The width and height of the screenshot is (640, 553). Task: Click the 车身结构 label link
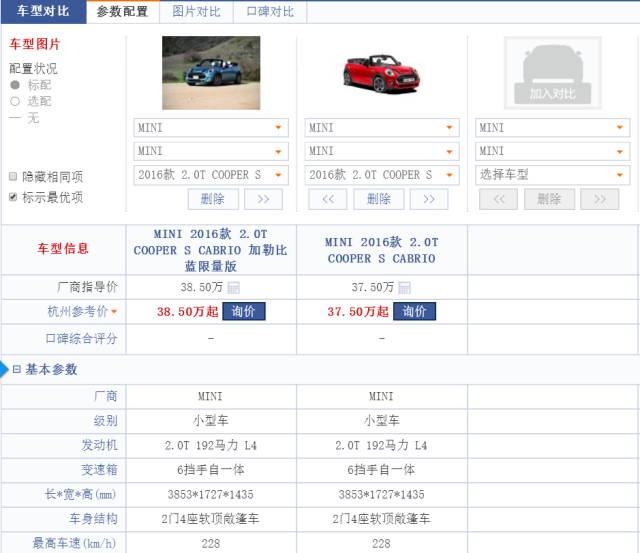(93, 519)
